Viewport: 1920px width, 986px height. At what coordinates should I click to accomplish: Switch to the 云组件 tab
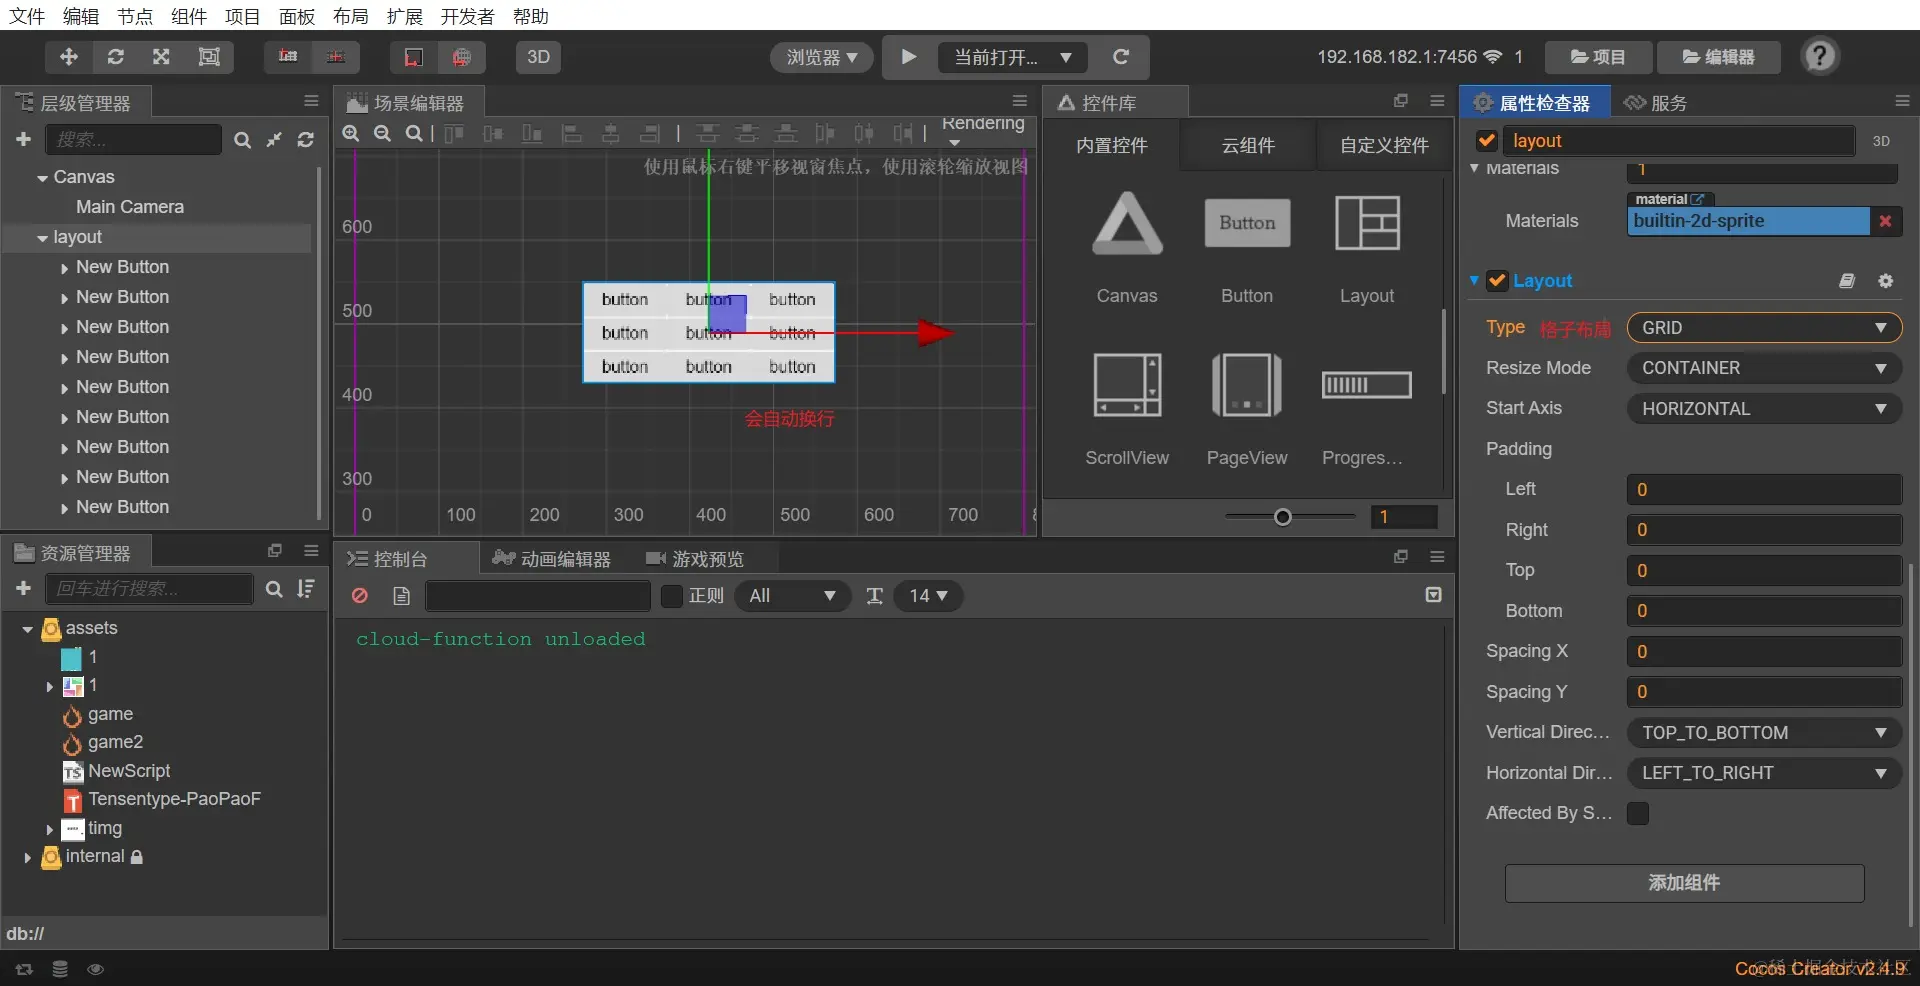point(1248,146)
